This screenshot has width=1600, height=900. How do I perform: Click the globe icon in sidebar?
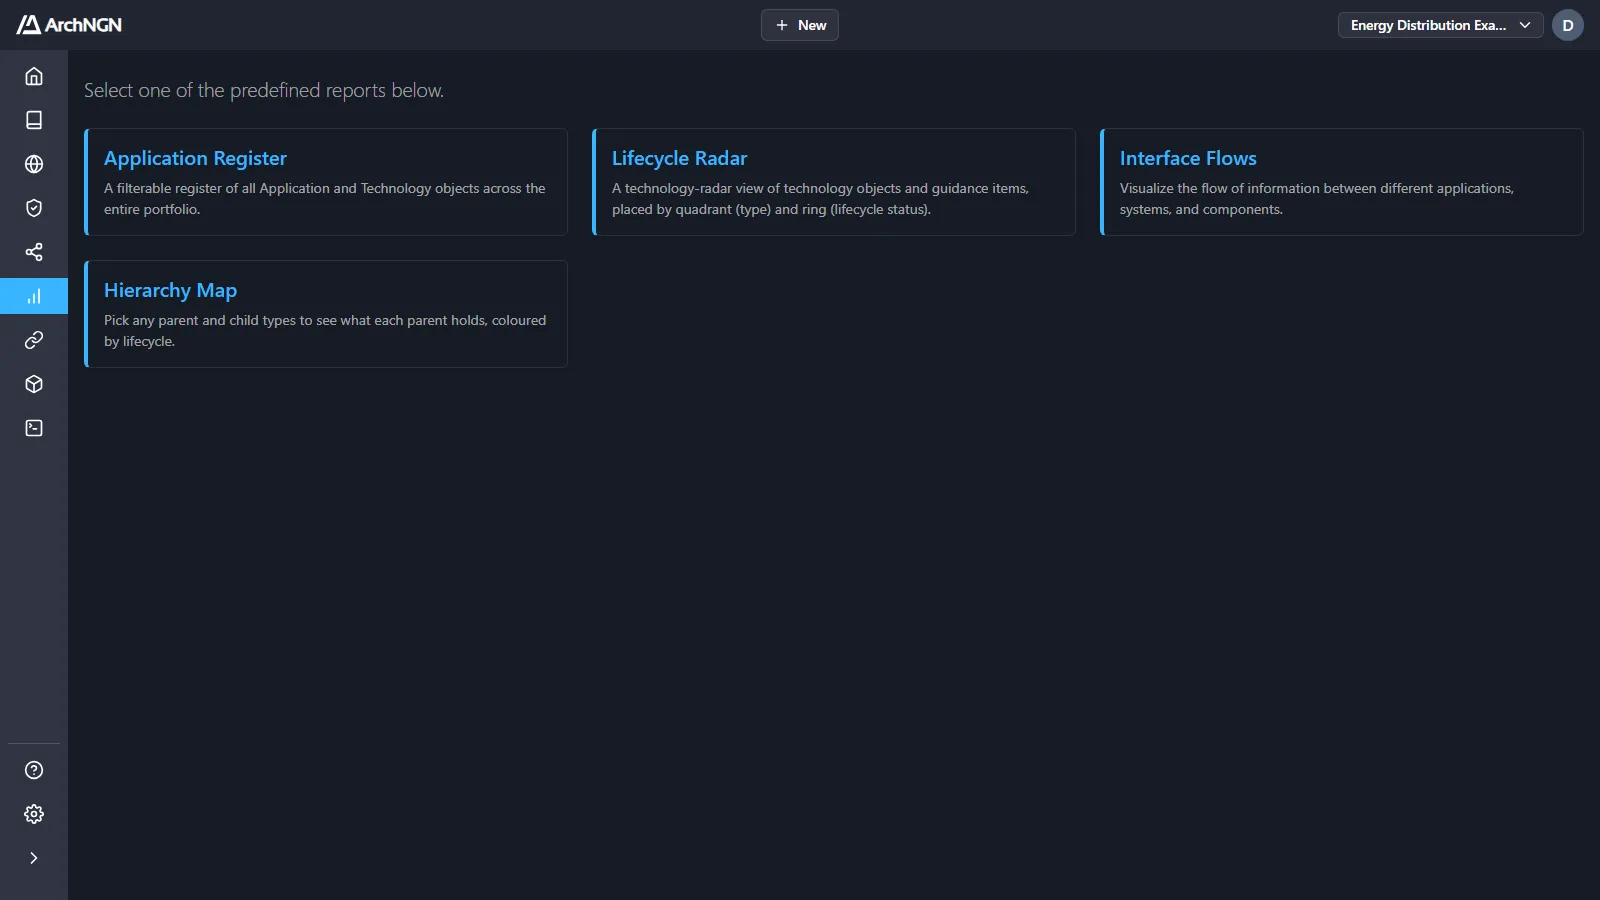click(34, 164)
